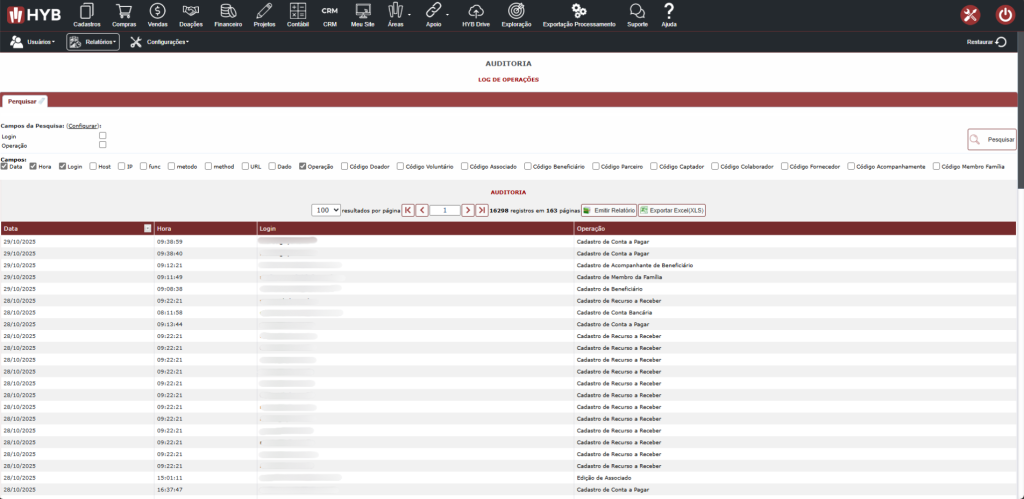
Task: Click the red power logout icon
Action: (1005, 15)
